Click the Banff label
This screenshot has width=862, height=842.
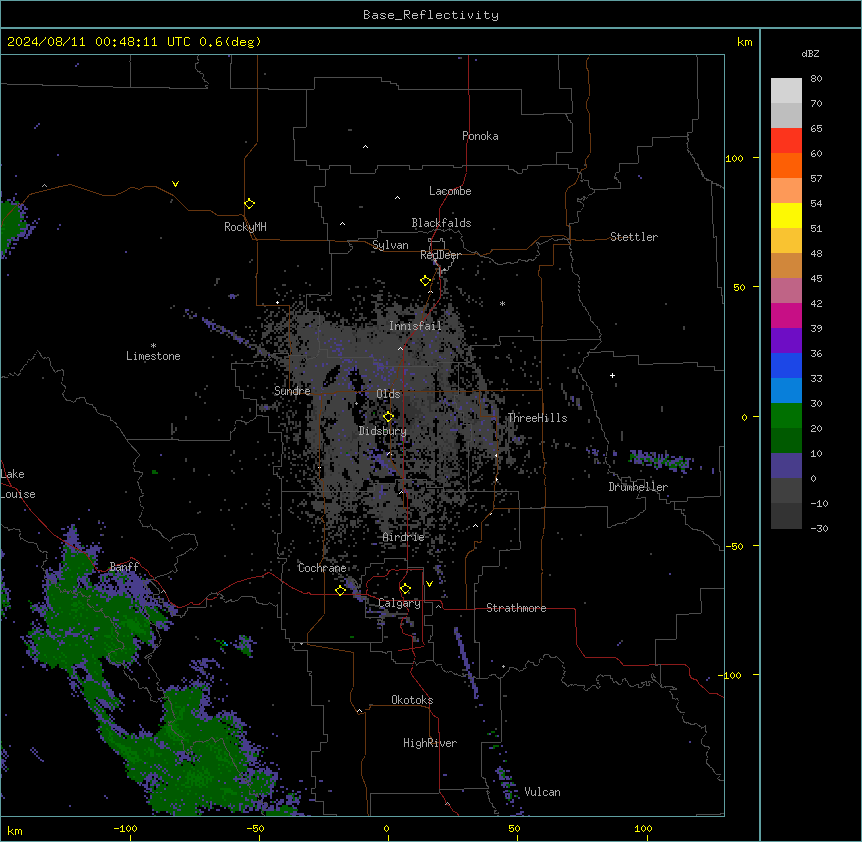click(124, 567)
